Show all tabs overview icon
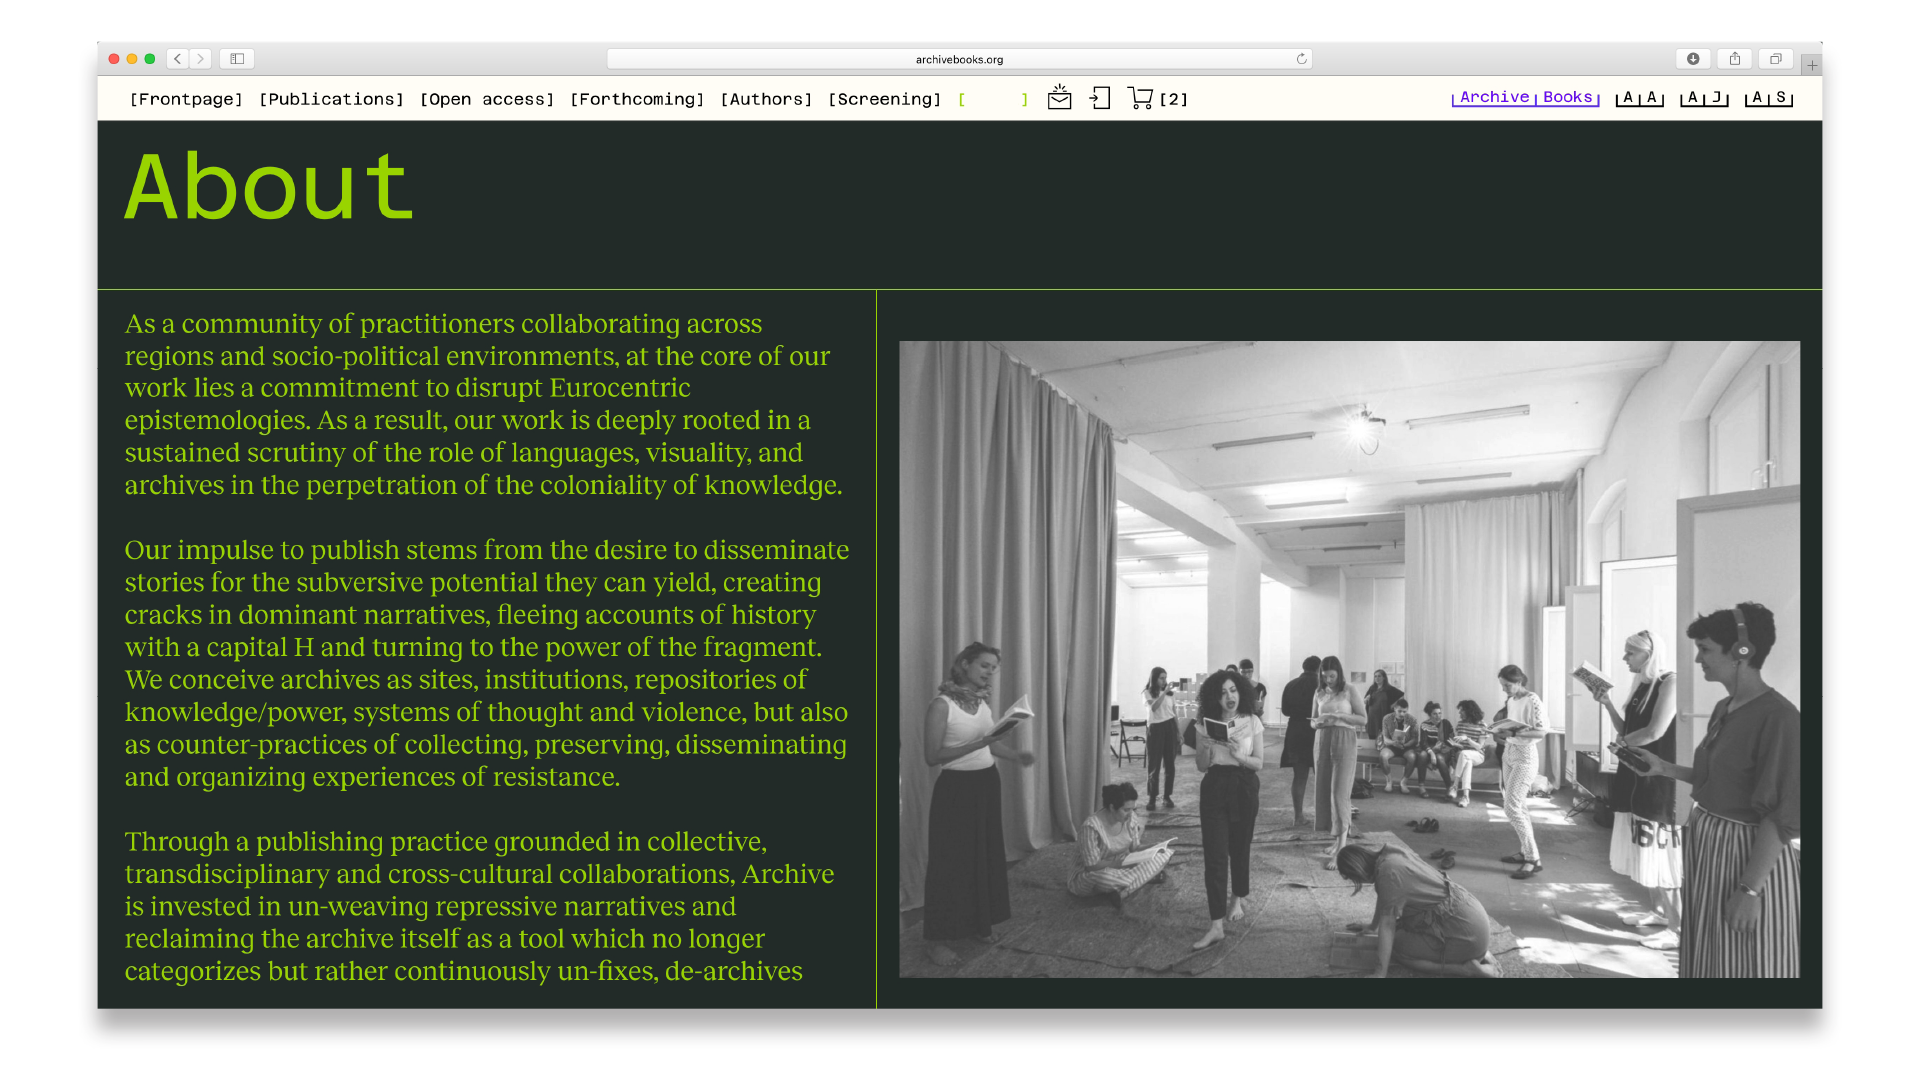Screen dimensions: 1920x1080 [1776, 59]
